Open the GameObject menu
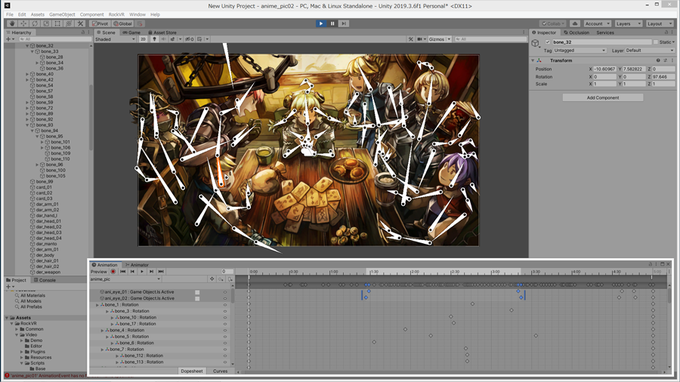 click(62, 14)
